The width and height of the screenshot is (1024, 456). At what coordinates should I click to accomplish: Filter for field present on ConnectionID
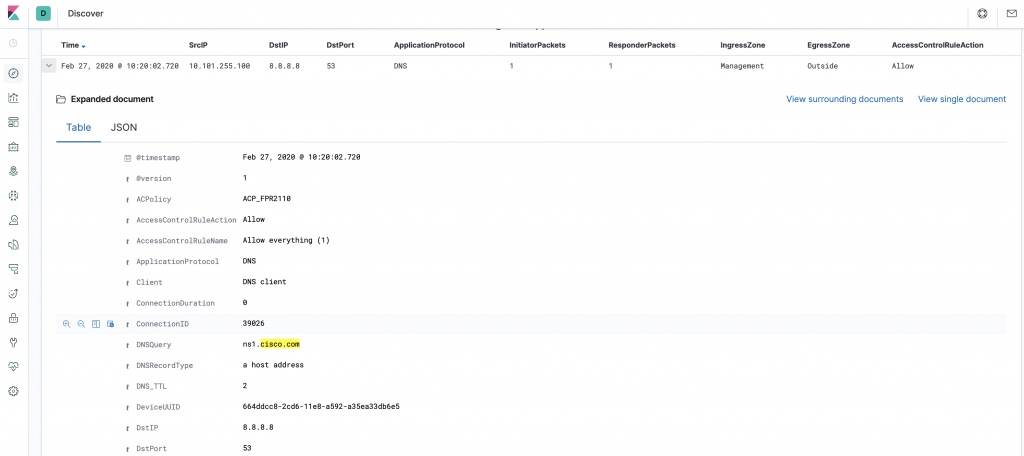click(110, 324)
